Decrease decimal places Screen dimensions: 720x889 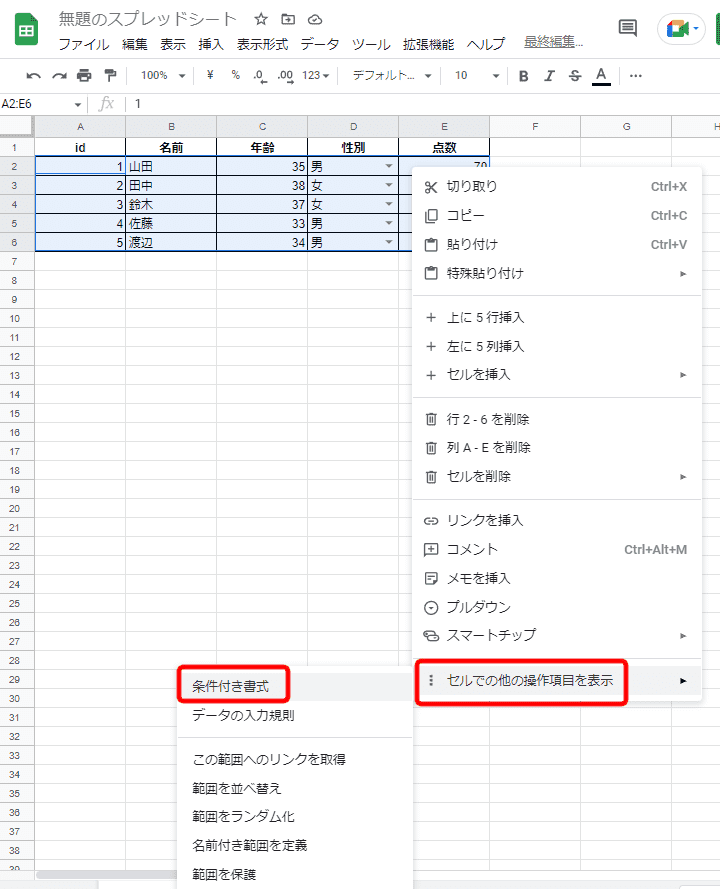260,75
